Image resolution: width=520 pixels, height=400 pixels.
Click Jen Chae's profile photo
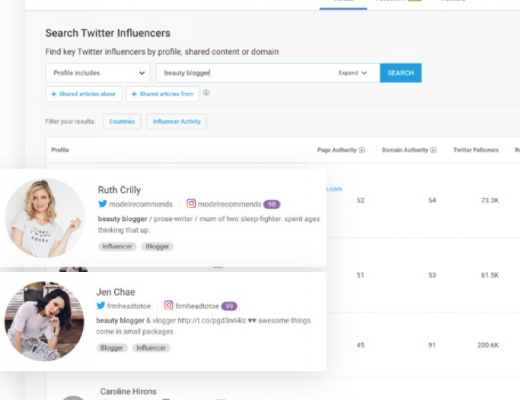click(x=44, y=321)
